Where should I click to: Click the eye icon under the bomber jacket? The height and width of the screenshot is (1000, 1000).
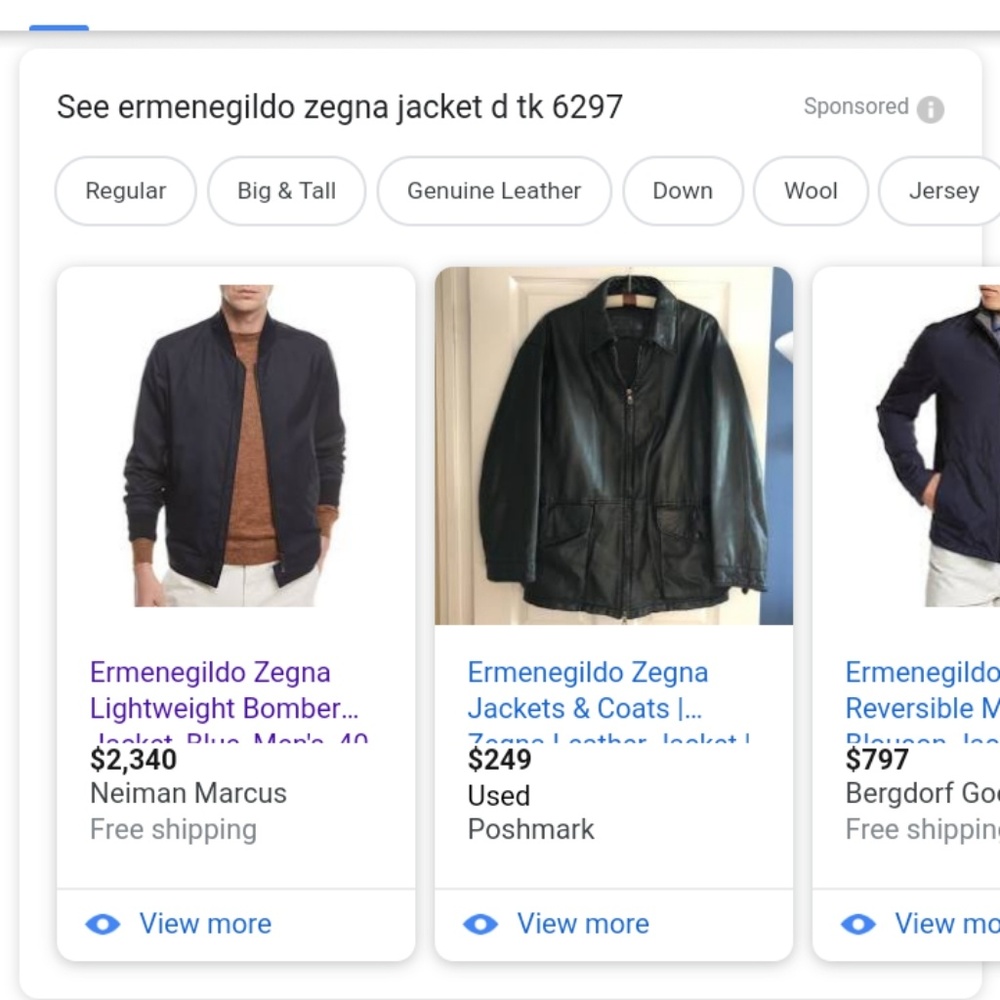(x=105, y=923)
